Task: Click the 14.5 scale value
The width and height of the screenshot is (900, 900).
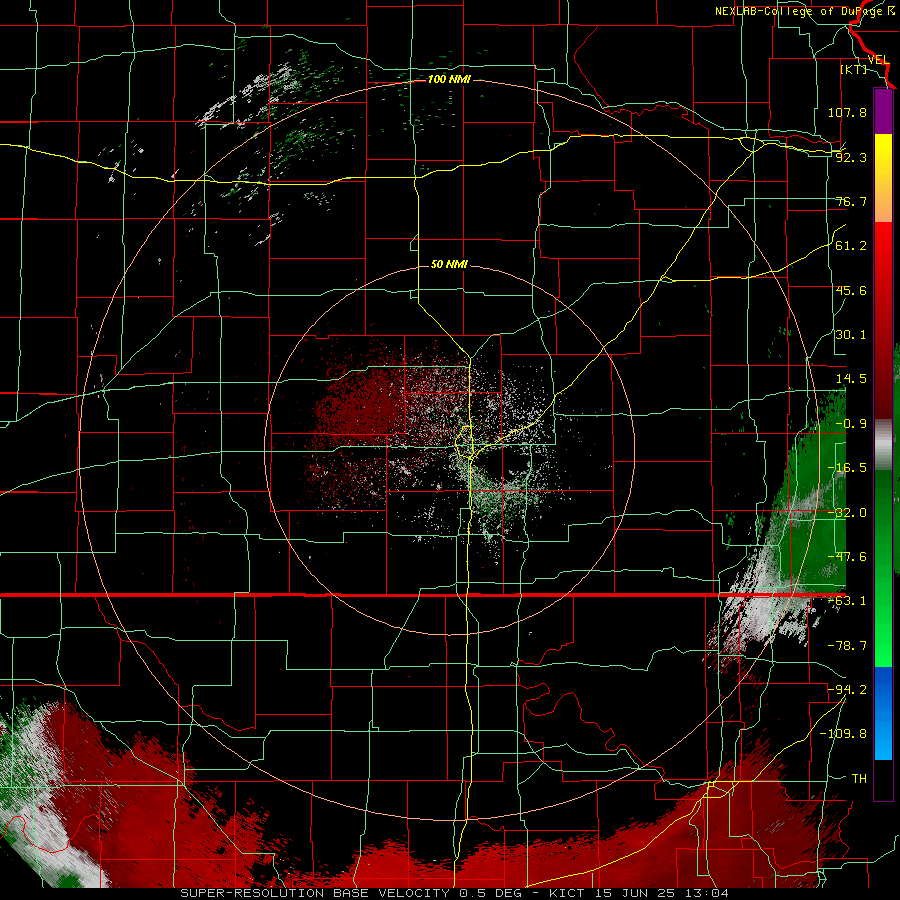Action: pyautogui.click(x=851, y=379)
